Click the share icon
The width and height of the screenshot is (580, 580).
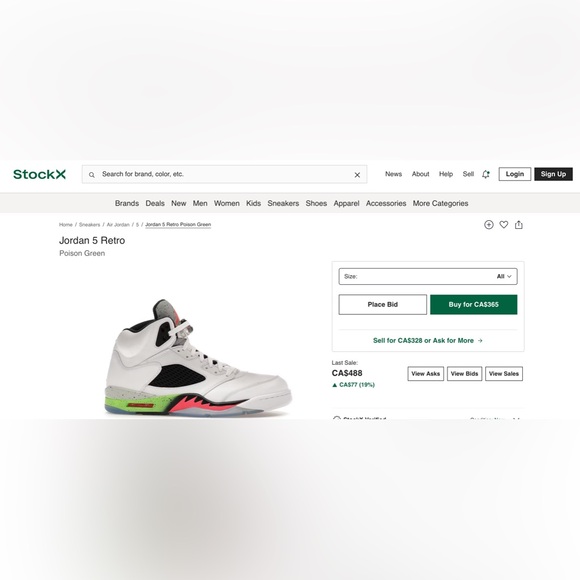point(519,225)
